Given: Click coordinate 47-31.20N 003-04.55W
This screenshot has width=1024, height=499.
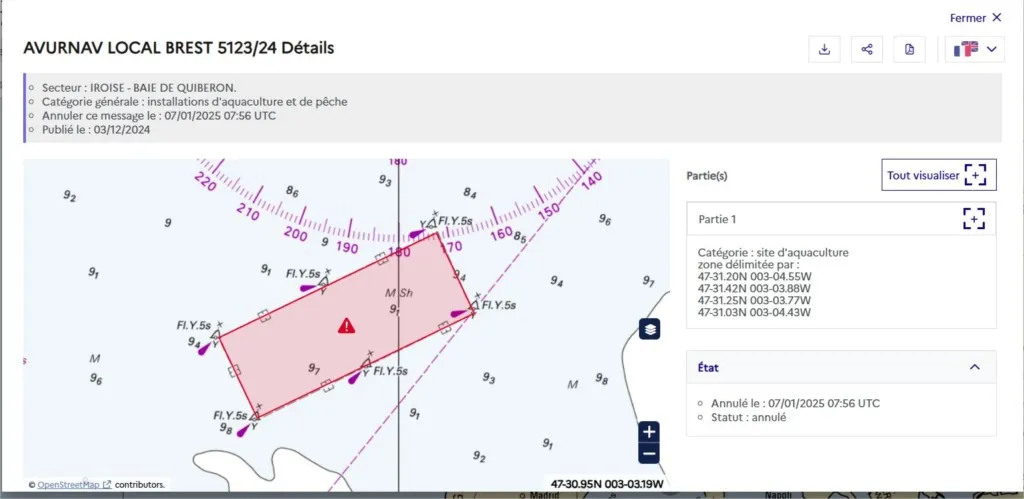Looking at the screenshot, I should tap(754, 276).
